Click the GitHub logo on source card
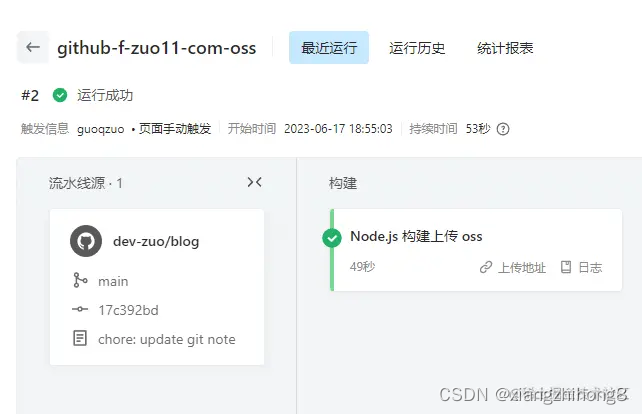Image resolution: width=642 pixels, height=414 pixels. 86,241
